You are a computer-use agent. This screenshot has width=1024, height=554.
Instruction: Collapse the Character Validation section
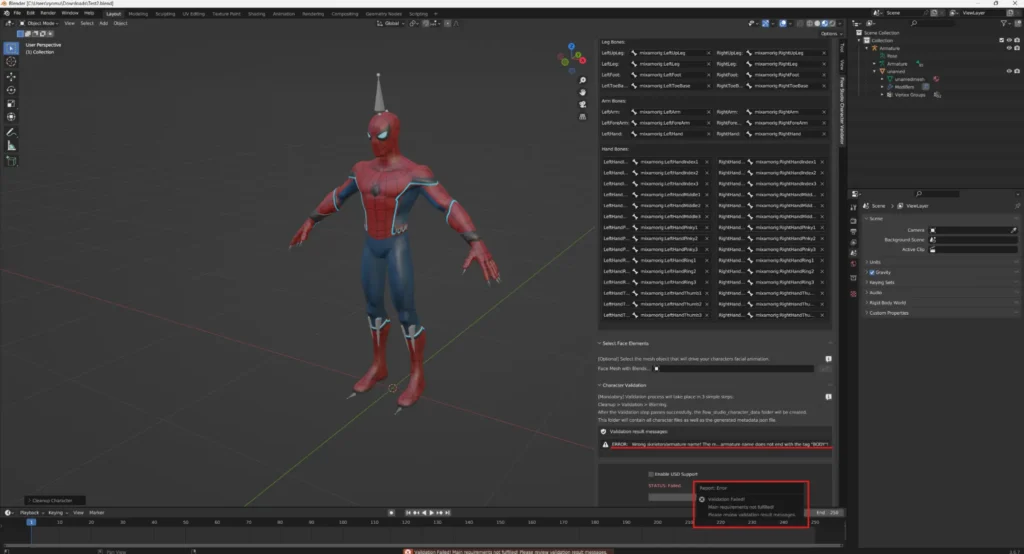[x=624, y=385]
